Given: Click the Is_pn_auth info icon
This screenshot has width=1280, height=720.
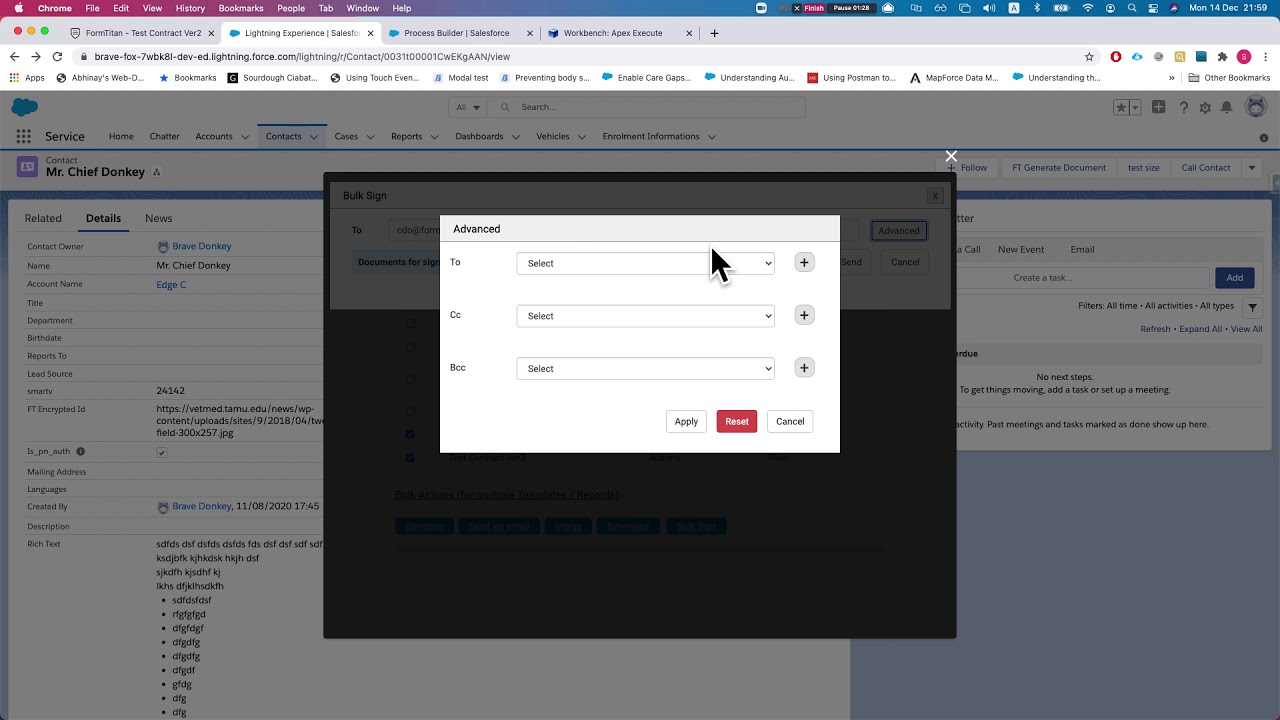Looking at the screenshot, I should [81, 452].
